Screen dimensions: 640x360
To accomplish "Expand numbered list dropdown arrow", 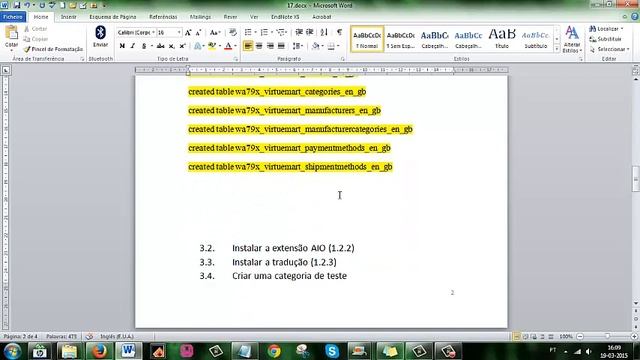I will [272, 32].
